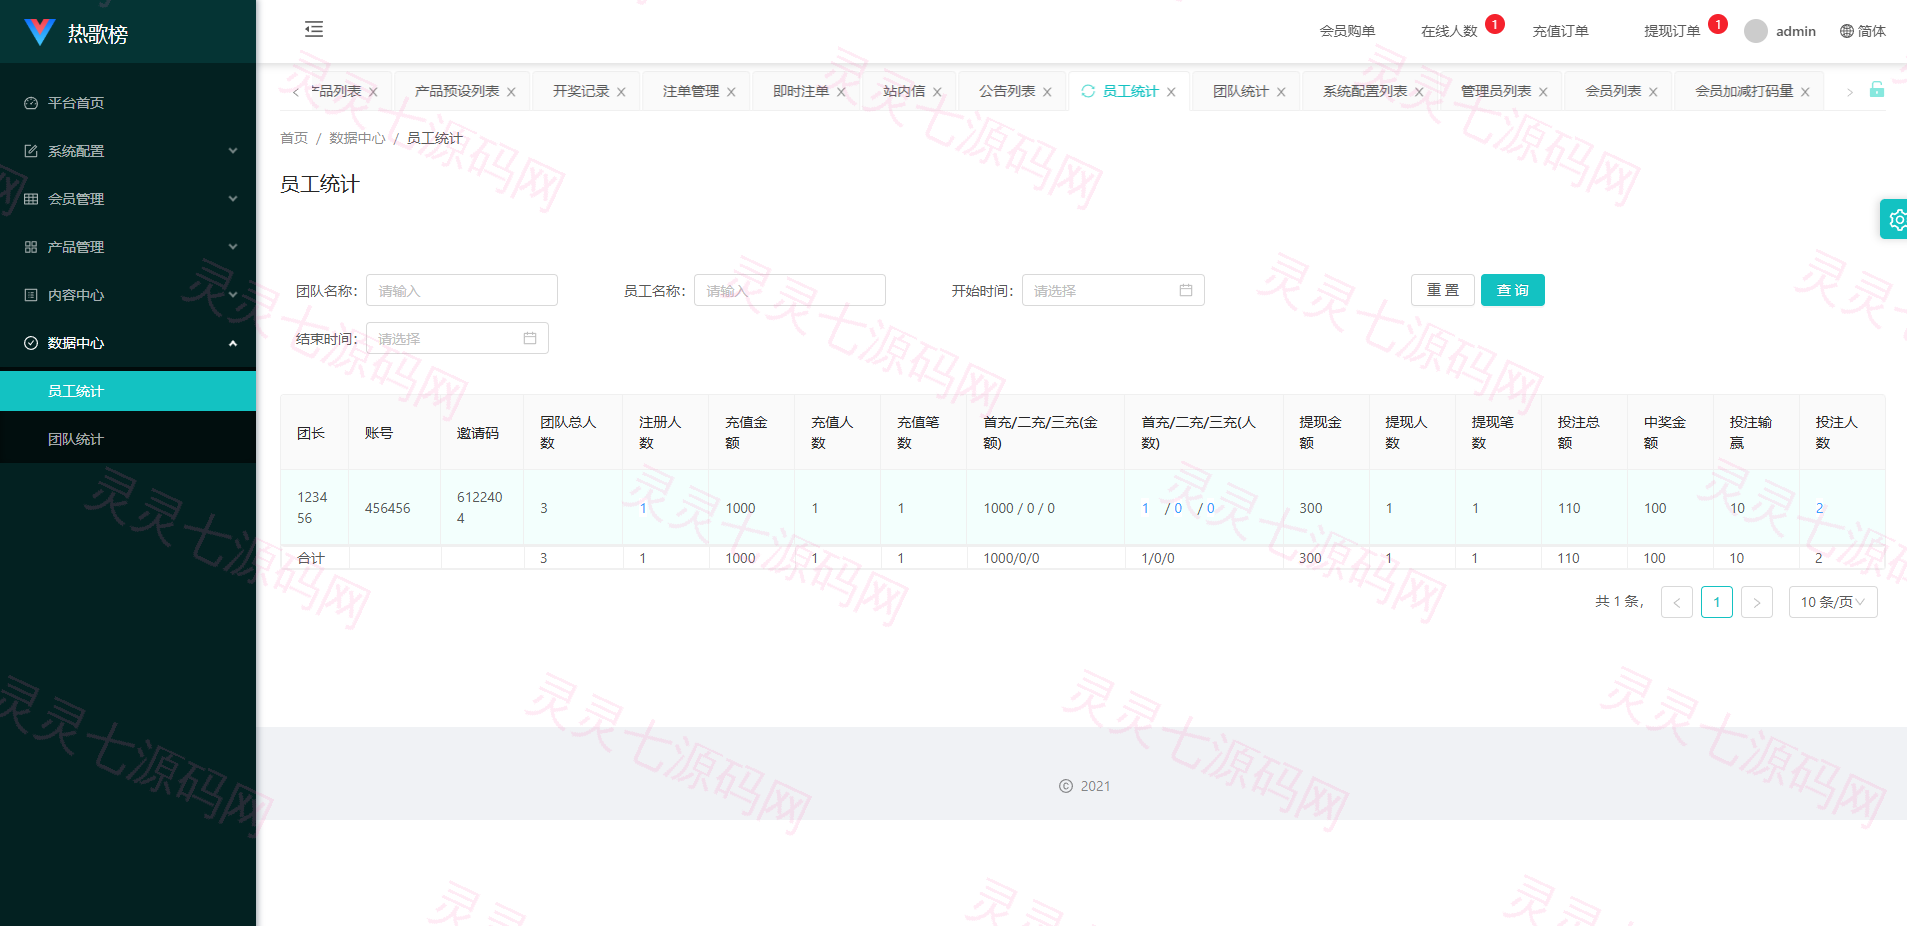This screenshot has width=1907, height=926.
Task: Expand the 系统配置 sidebar menu
Action: click(128, 151)
